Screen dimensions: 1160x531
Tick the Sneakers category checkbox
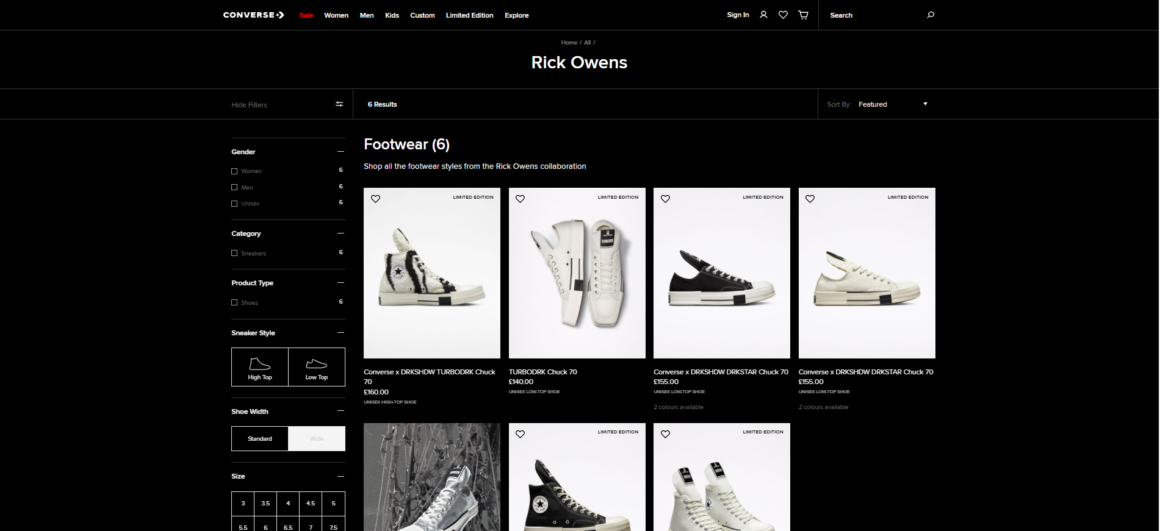tap(234, 253)
